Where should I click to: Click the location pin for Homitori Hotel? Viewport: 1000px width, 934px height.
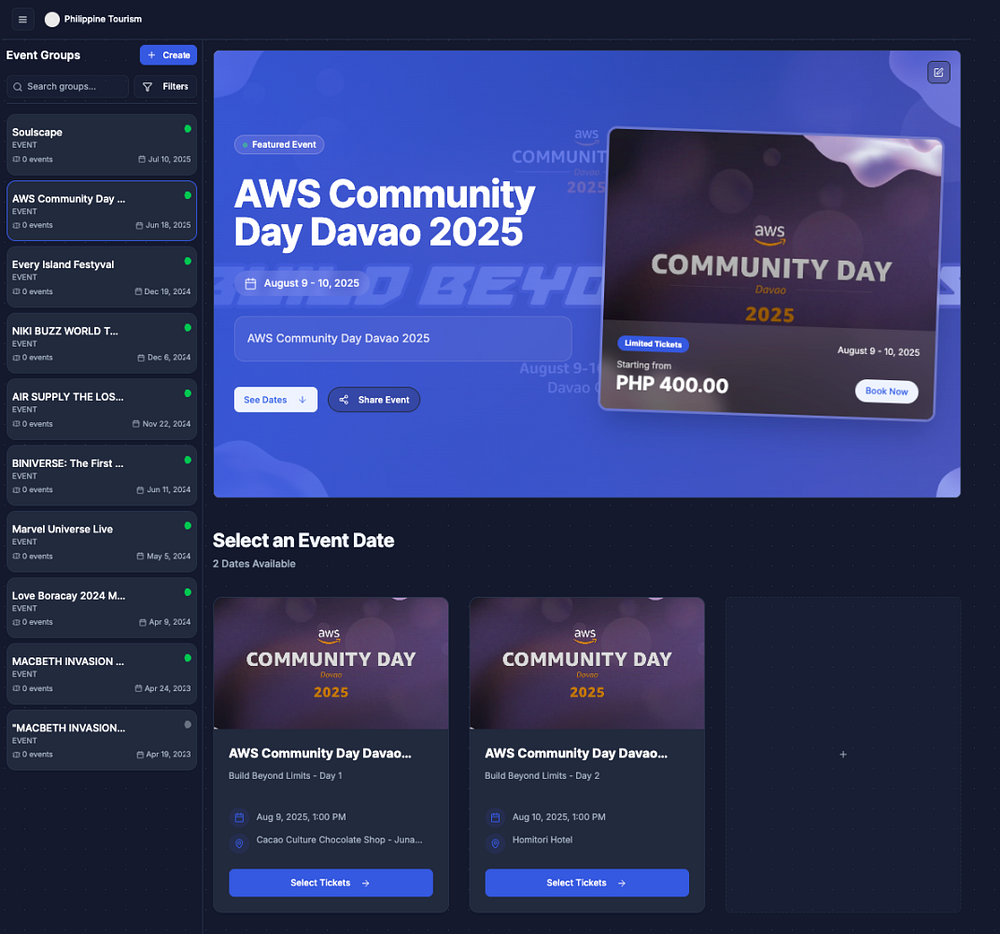[495, 843]
